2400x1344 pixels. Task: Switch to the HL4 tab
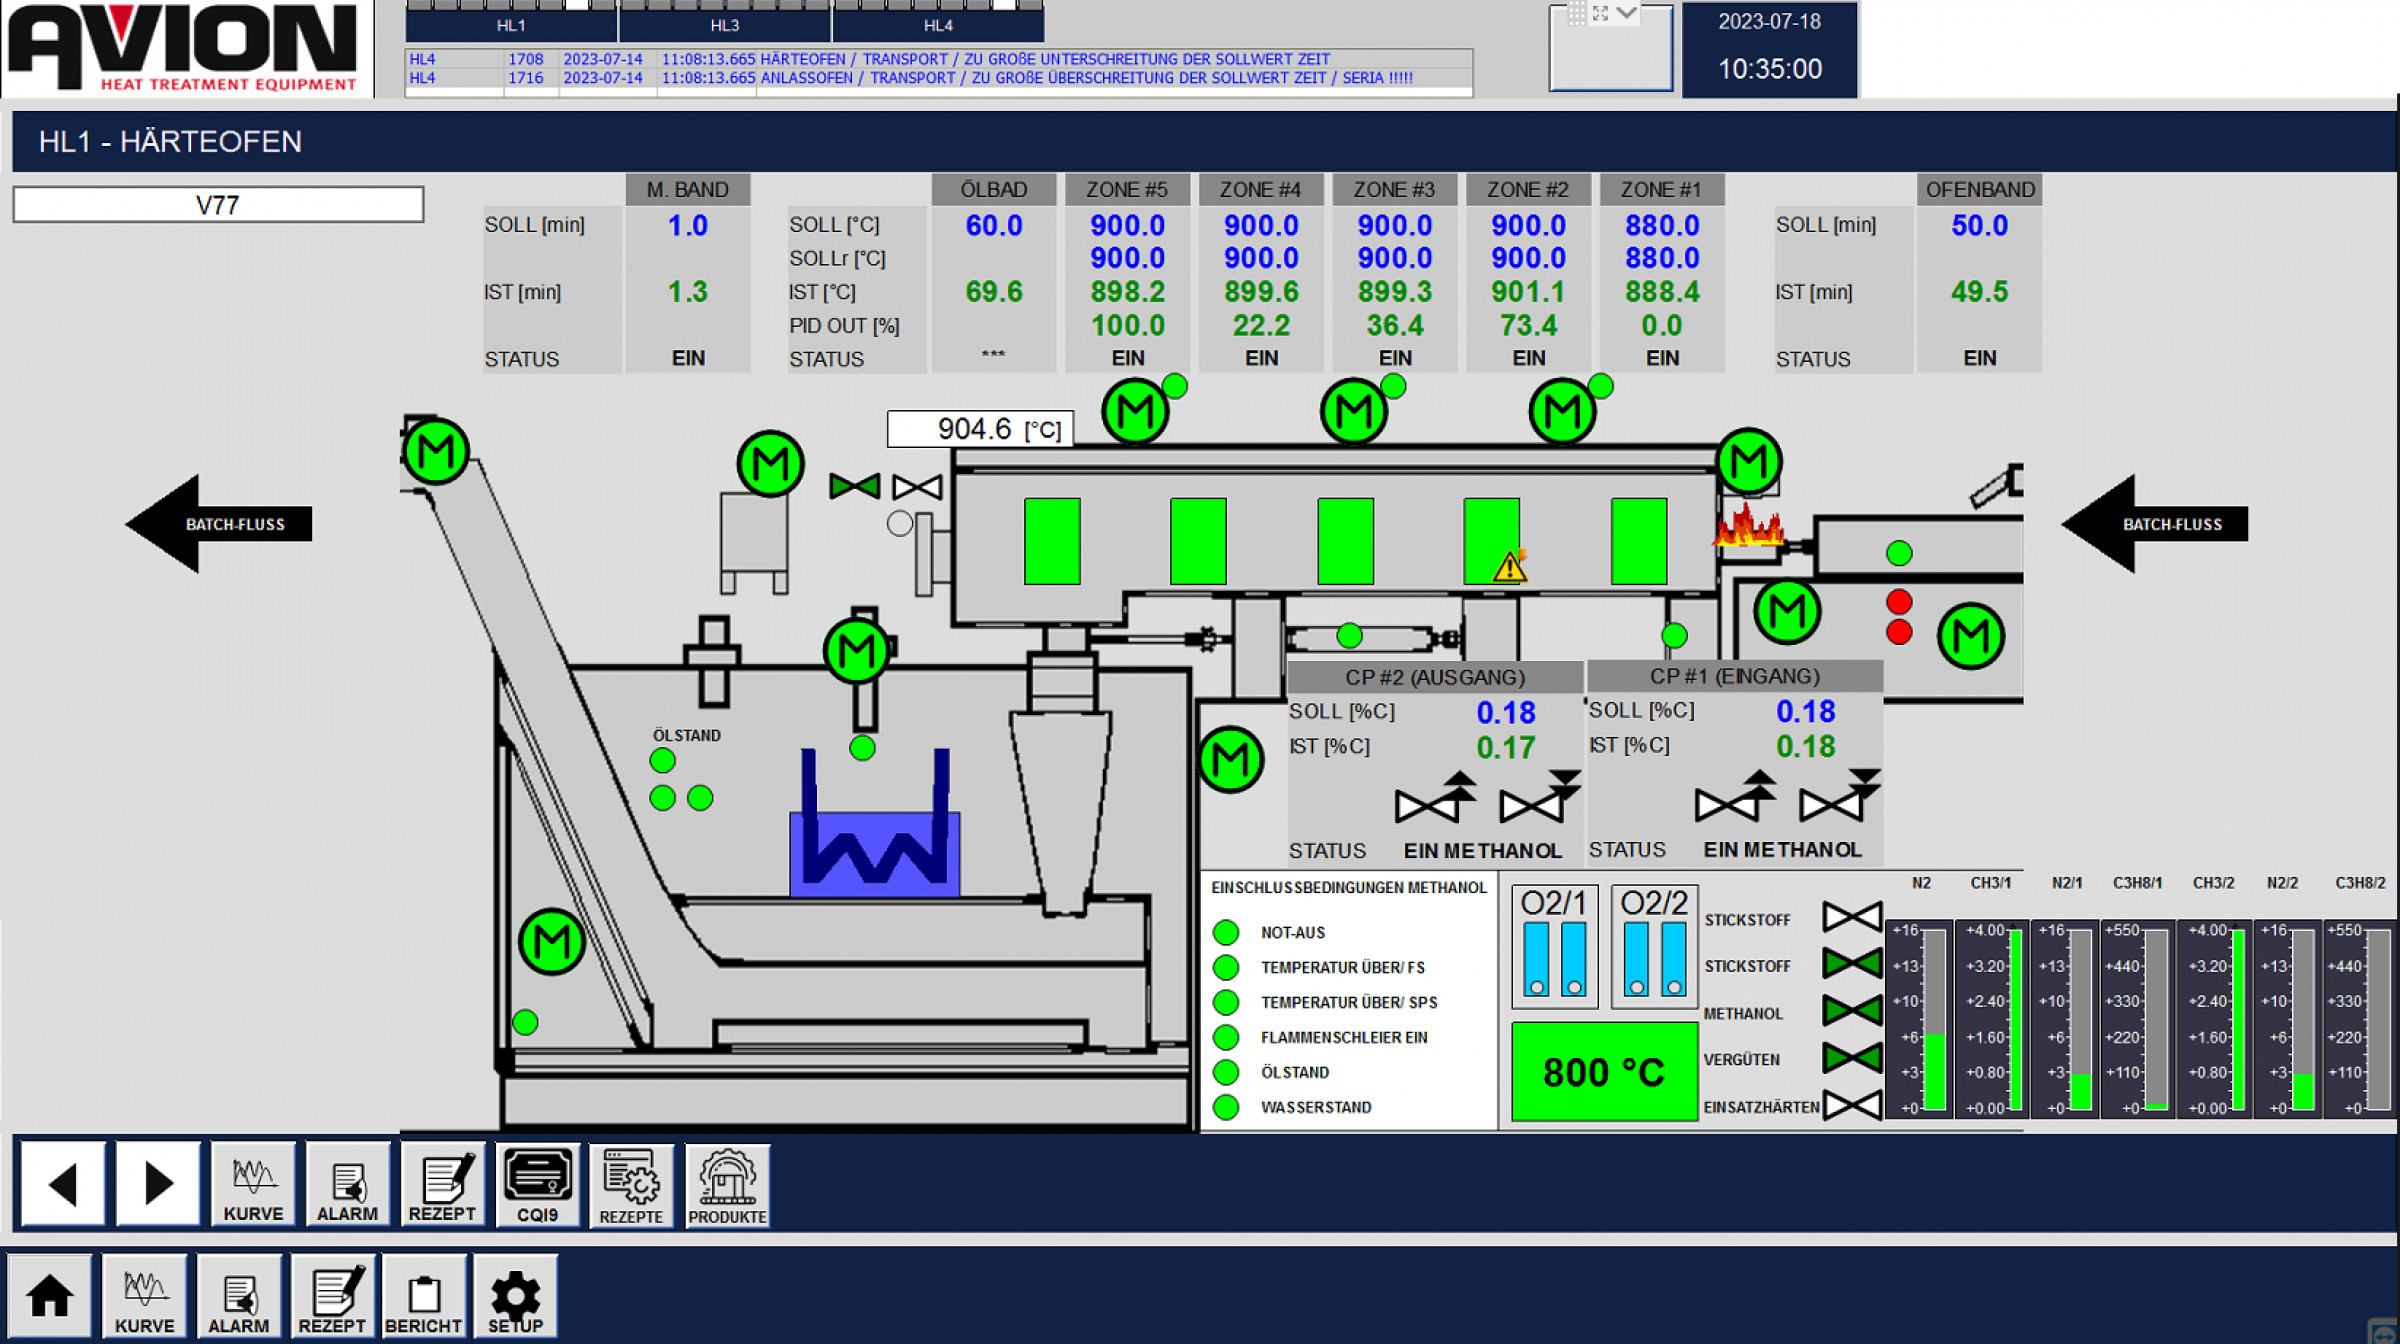pos(938,25)
